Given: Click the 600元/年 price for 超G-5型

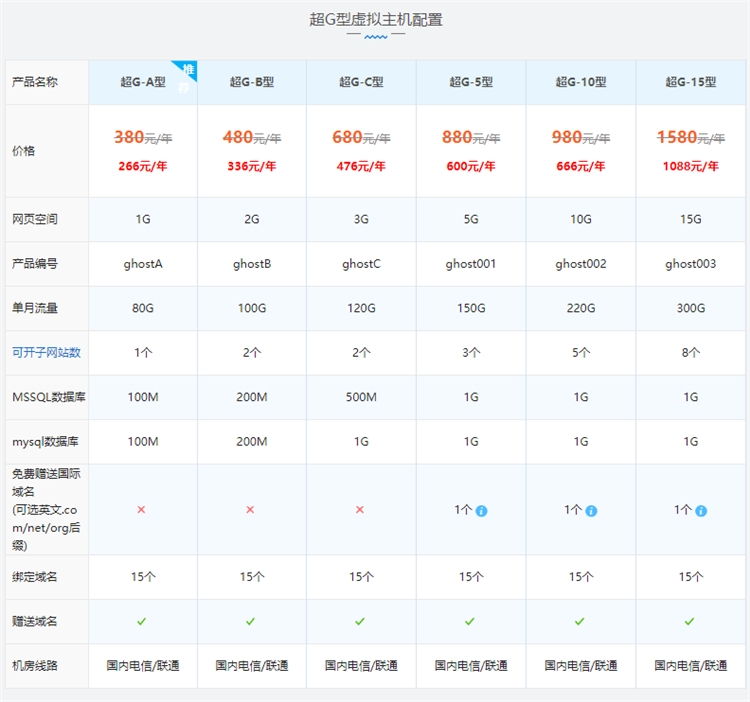Looking at the screenshot, I should pos(470,167).
